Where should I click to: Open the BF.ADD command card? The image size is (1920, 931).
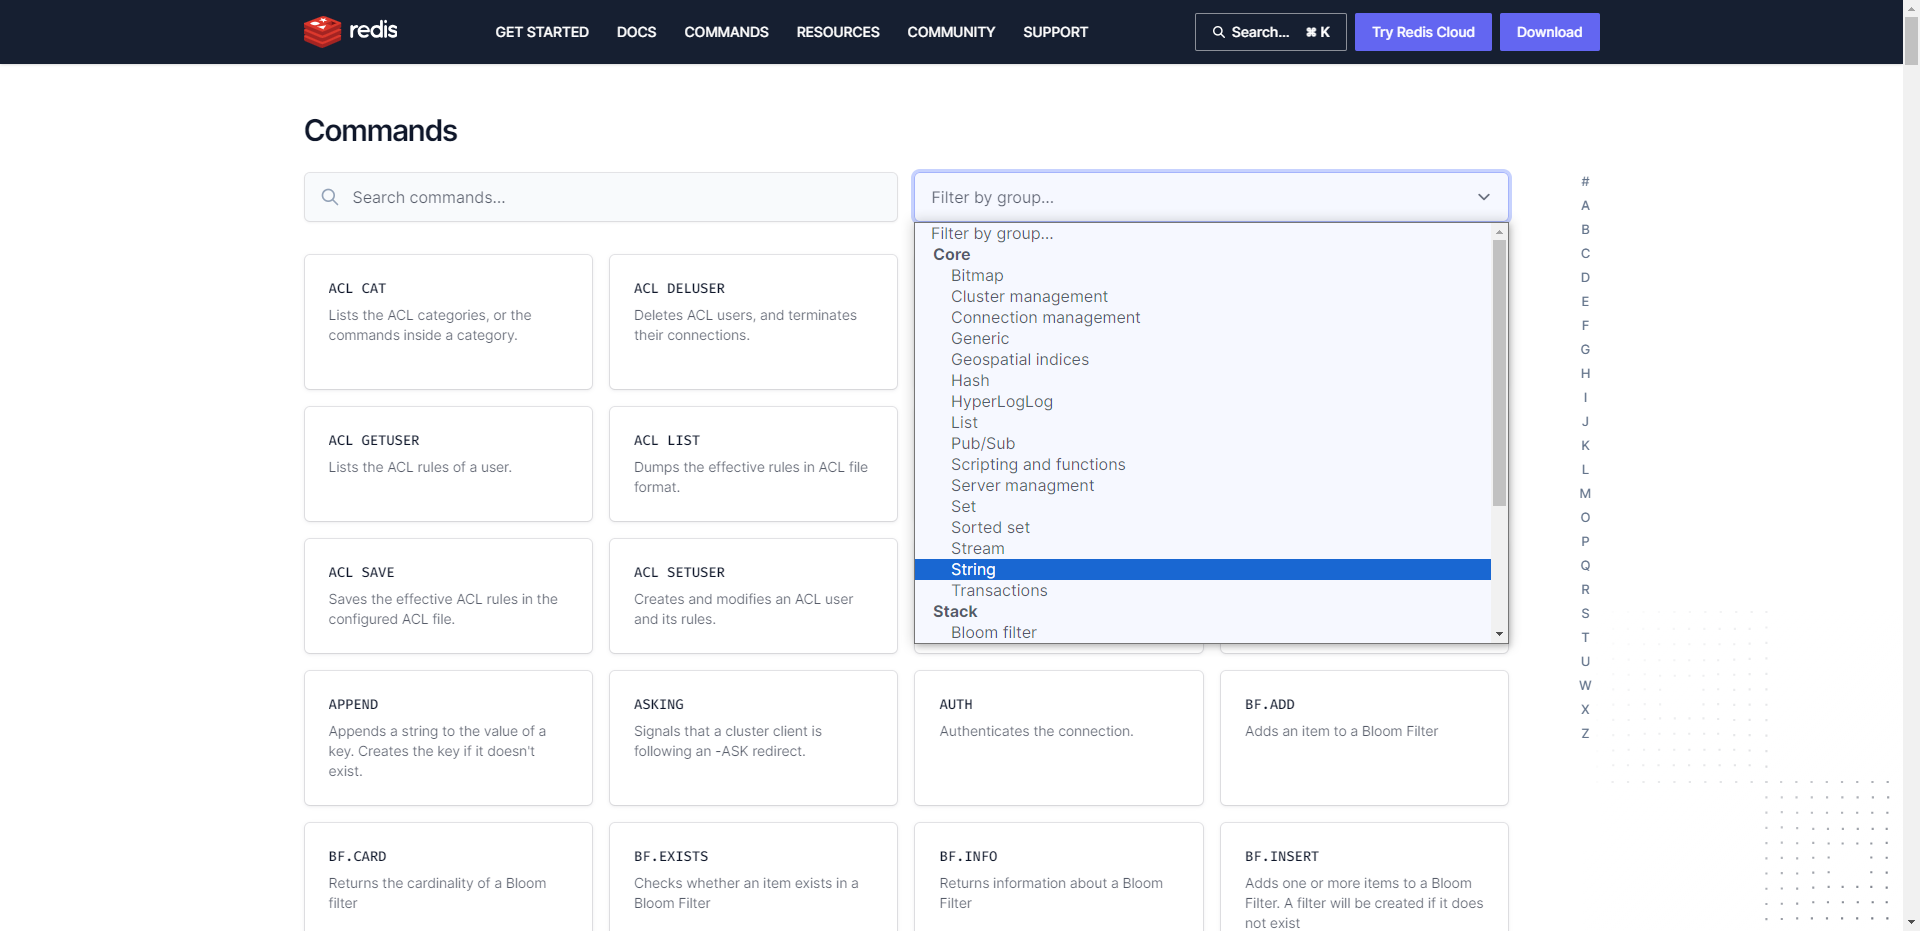[1364, 738]
